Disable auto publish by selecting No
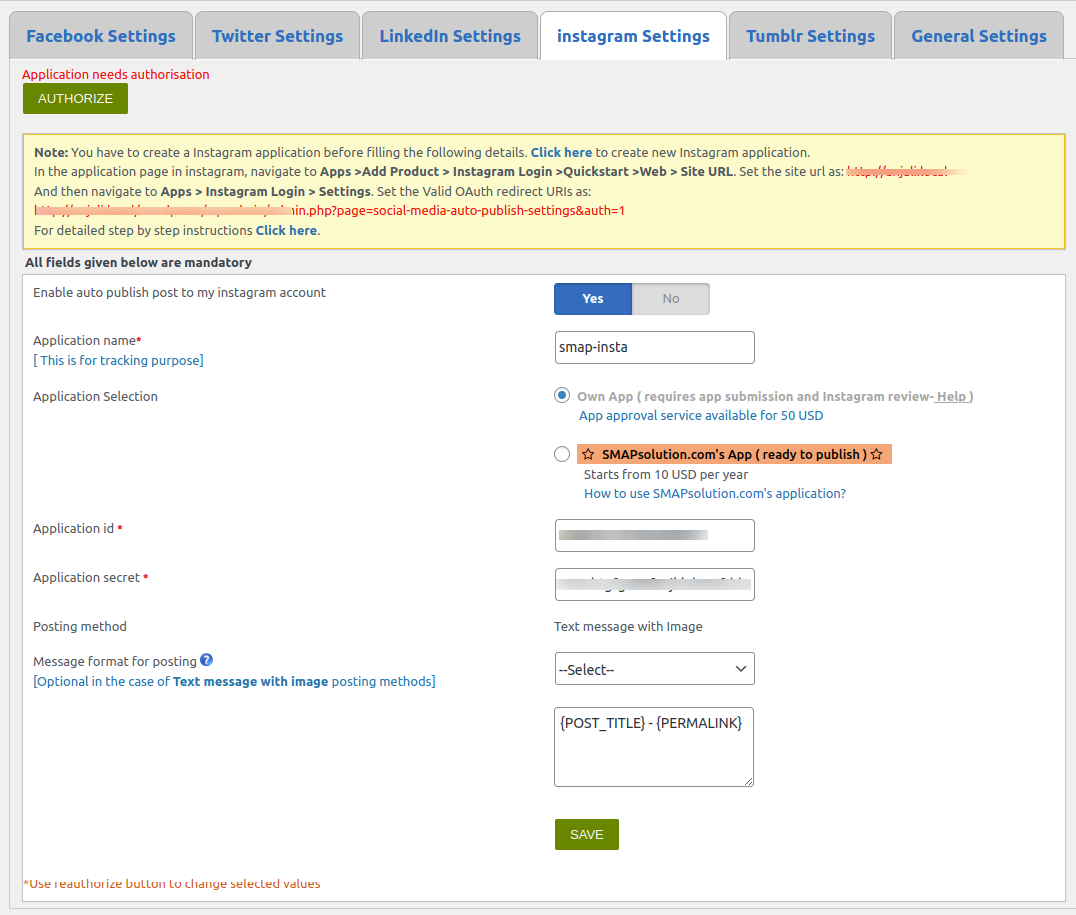 670,298
